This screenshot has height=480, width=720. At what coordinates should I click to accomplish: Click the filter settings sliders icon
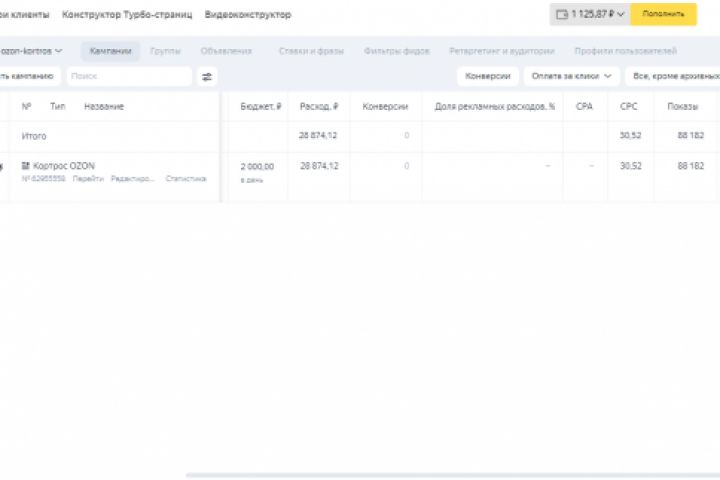(207, 76)
